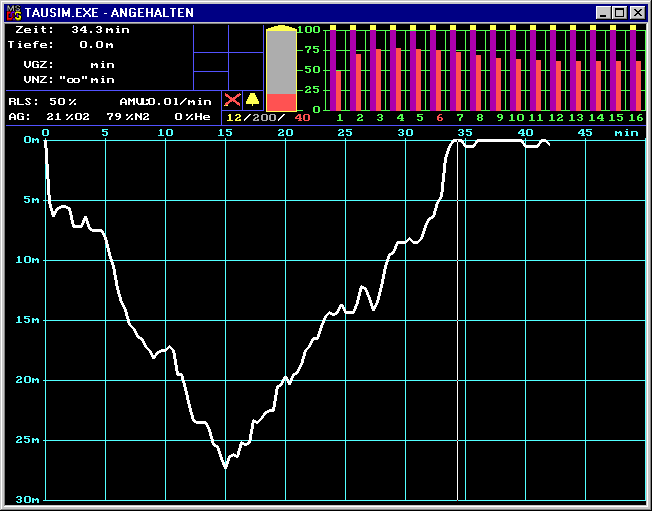Click the 12/200/40 tank pressure label
This screenshot has height=511, width=652.
click(268, 117)
